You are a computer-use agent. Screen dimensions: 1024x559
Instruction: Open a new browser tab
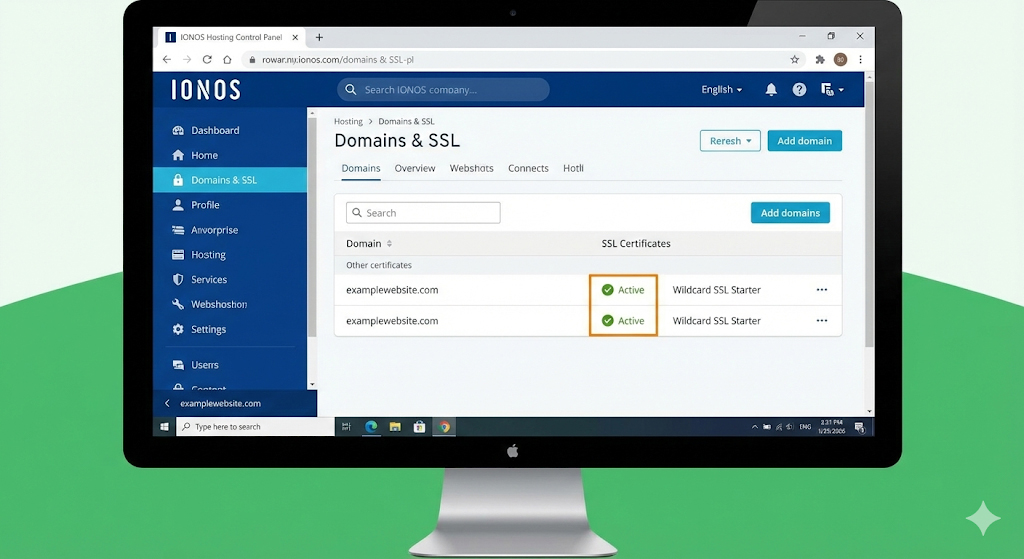[x=319, y=37]
